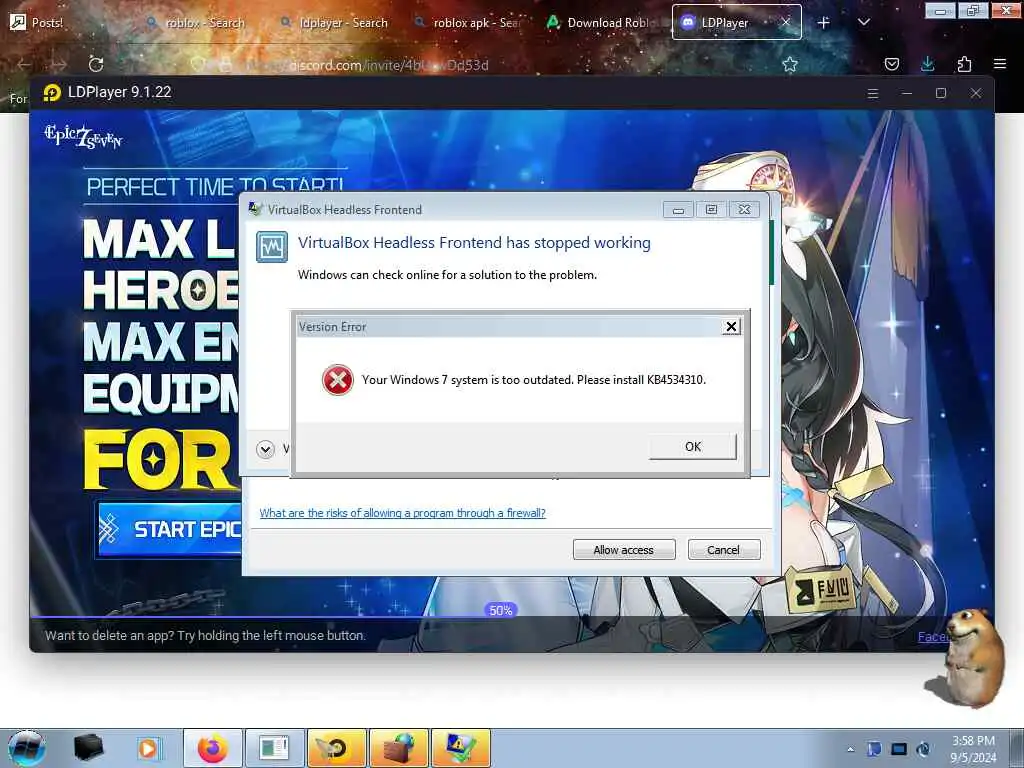Screen dimensions: 1024x768
Task: Open the Pocket save icon
Action: point(891,64)
